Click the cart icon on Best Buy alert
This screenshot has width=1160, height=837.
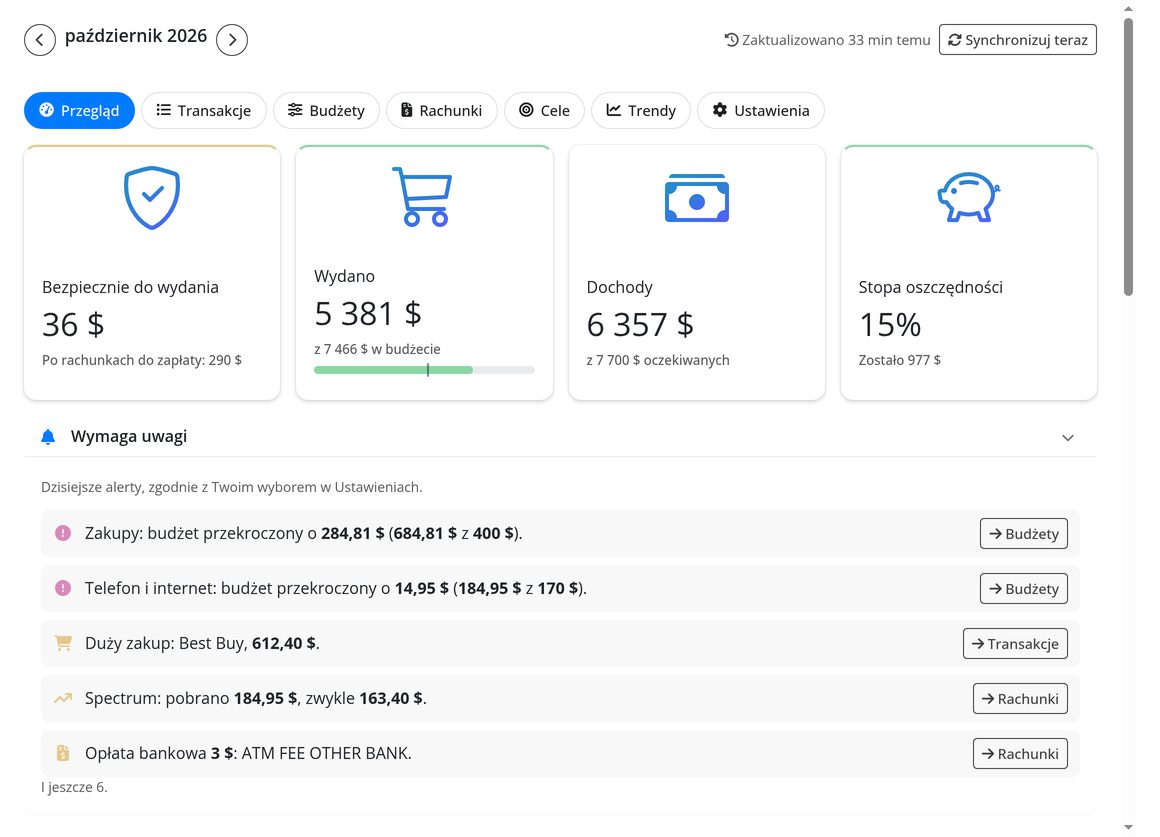tap(63, 643)
